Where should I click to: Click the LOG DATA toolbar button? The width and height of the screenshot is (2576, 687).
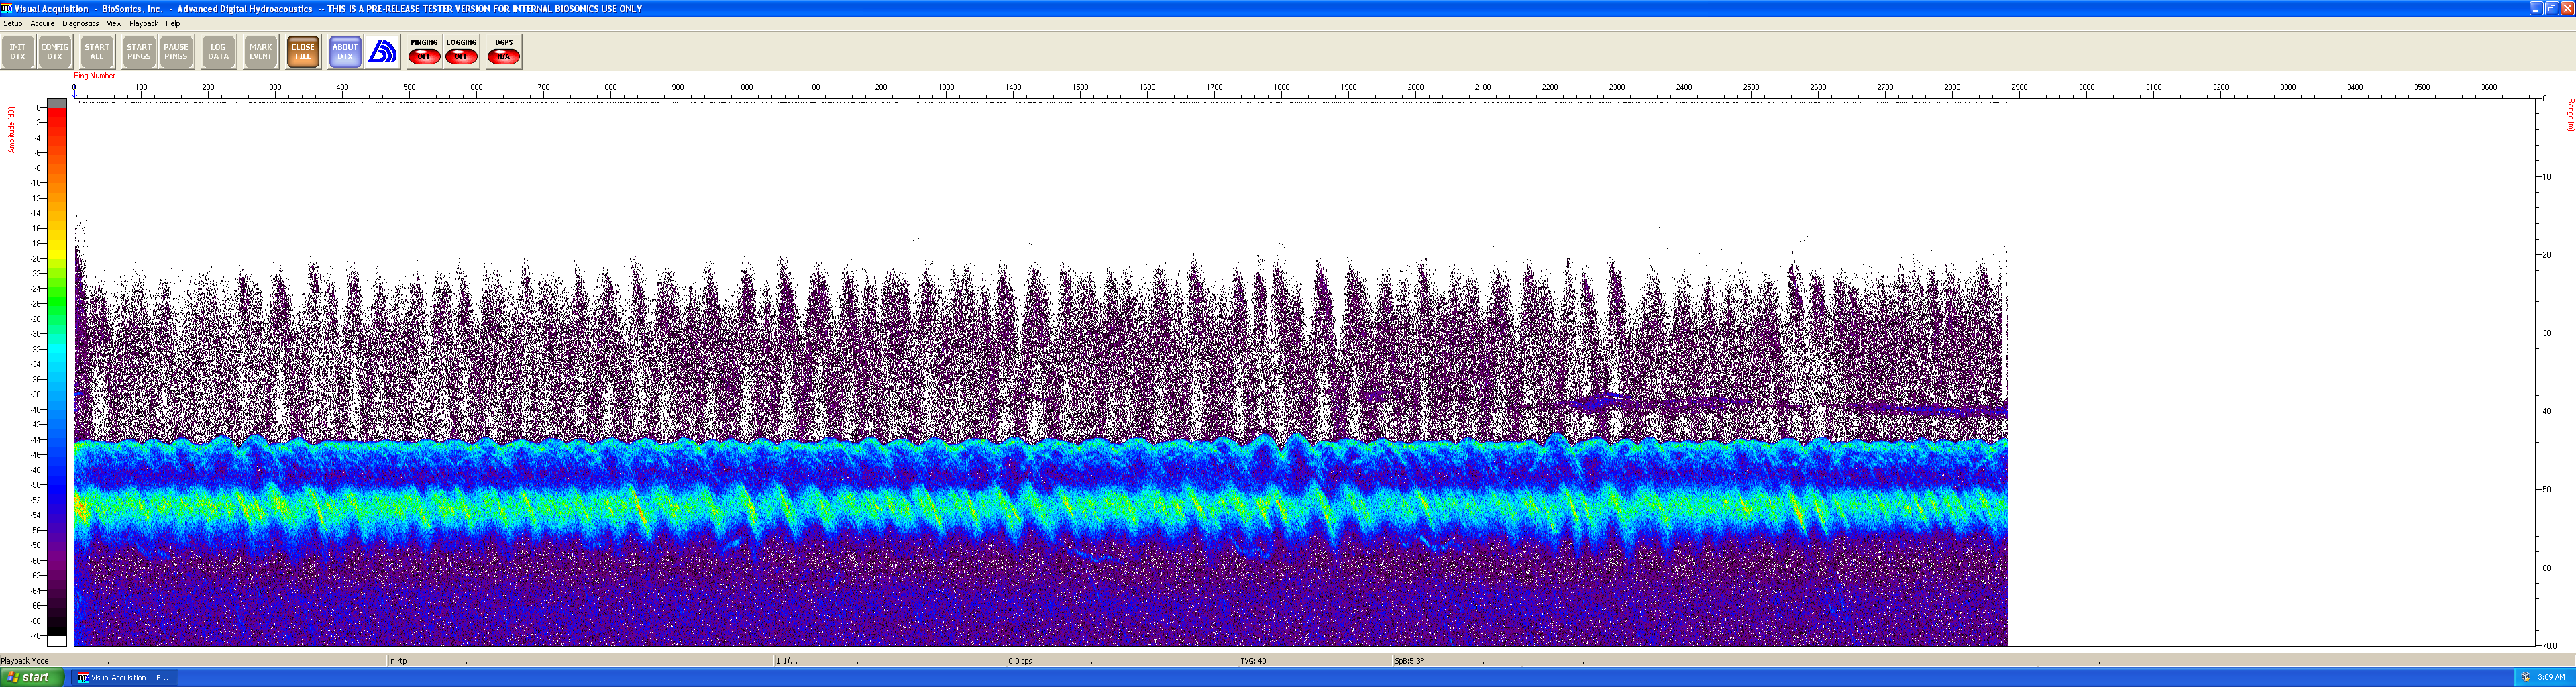pos(218,52)
